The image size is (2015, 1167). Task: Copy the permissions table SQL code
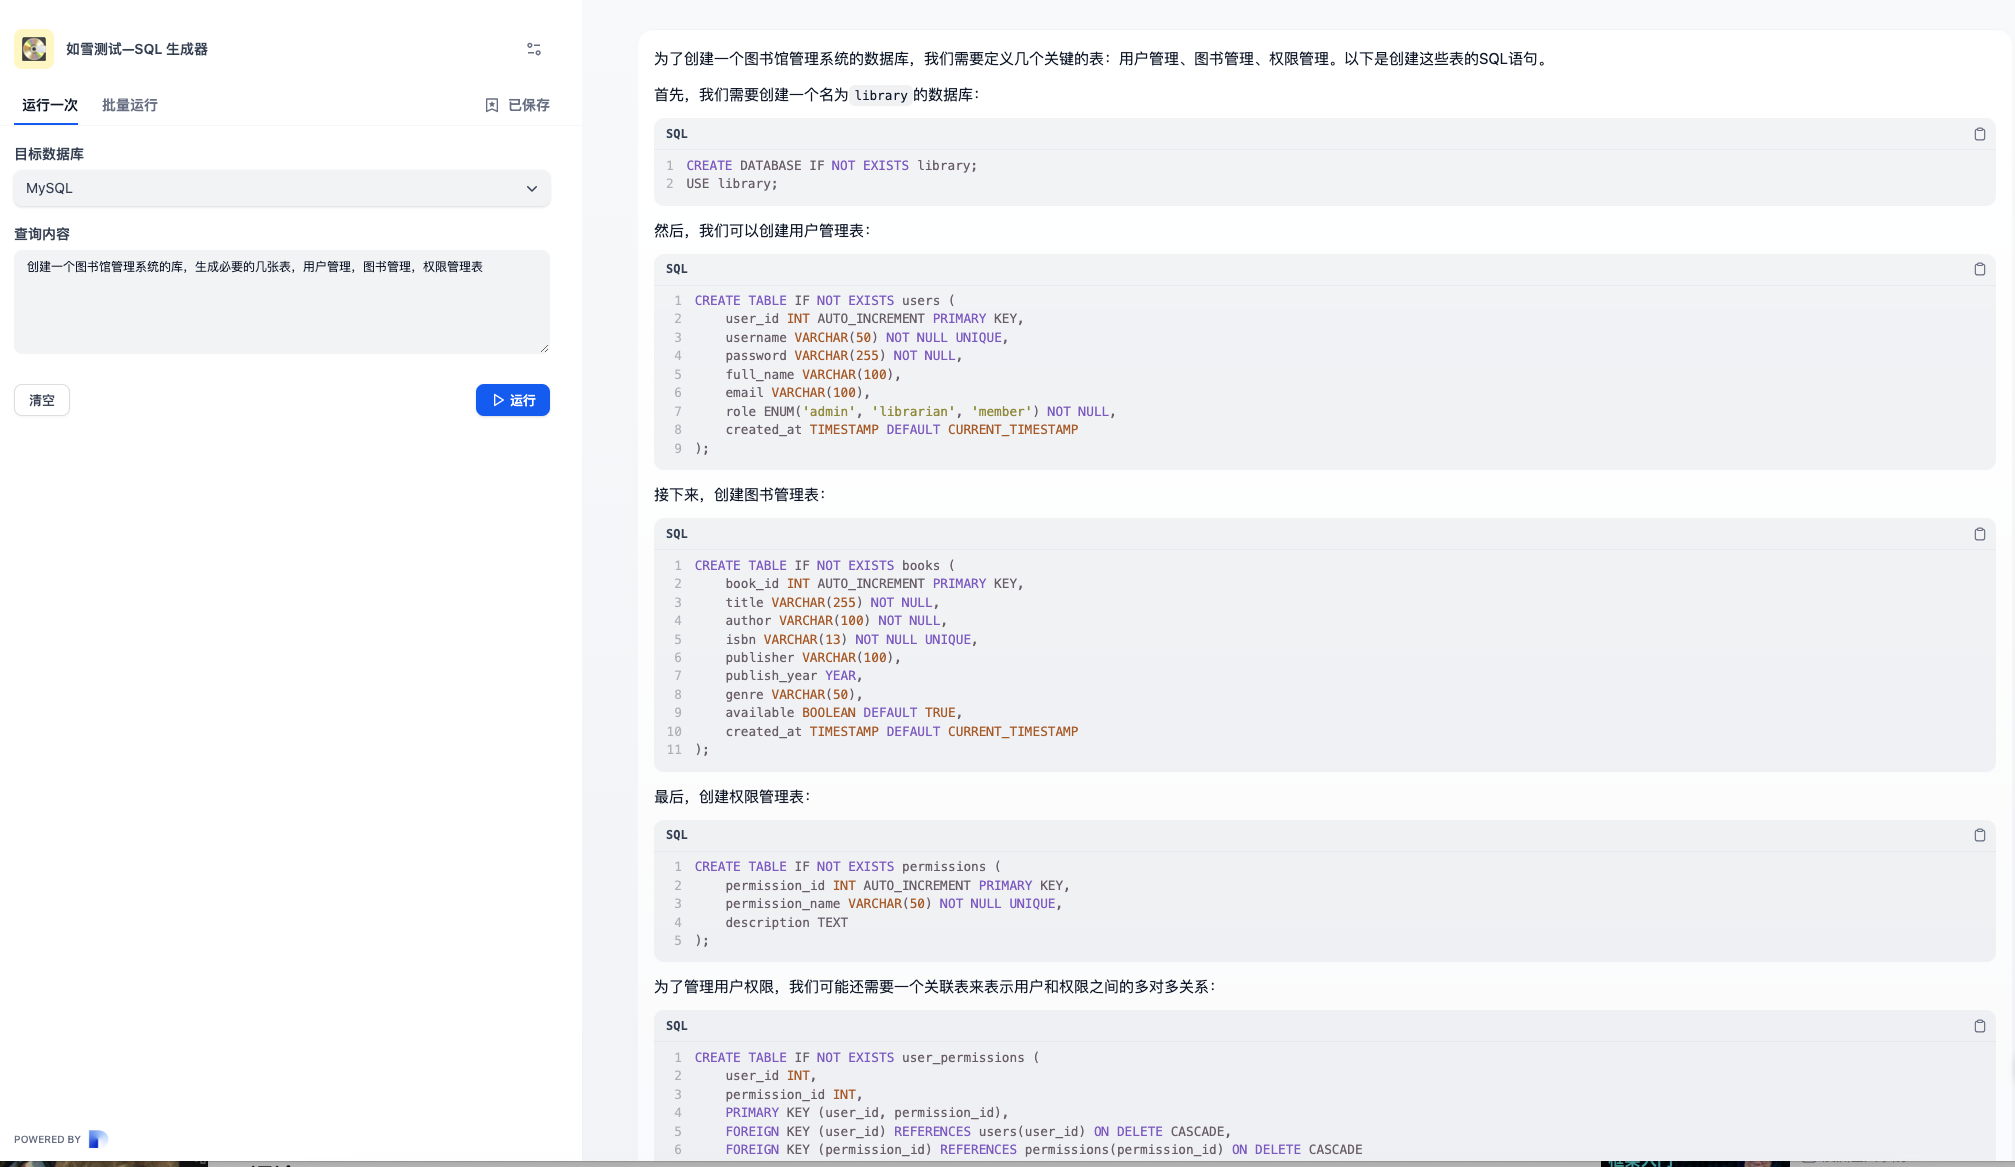1979,835
